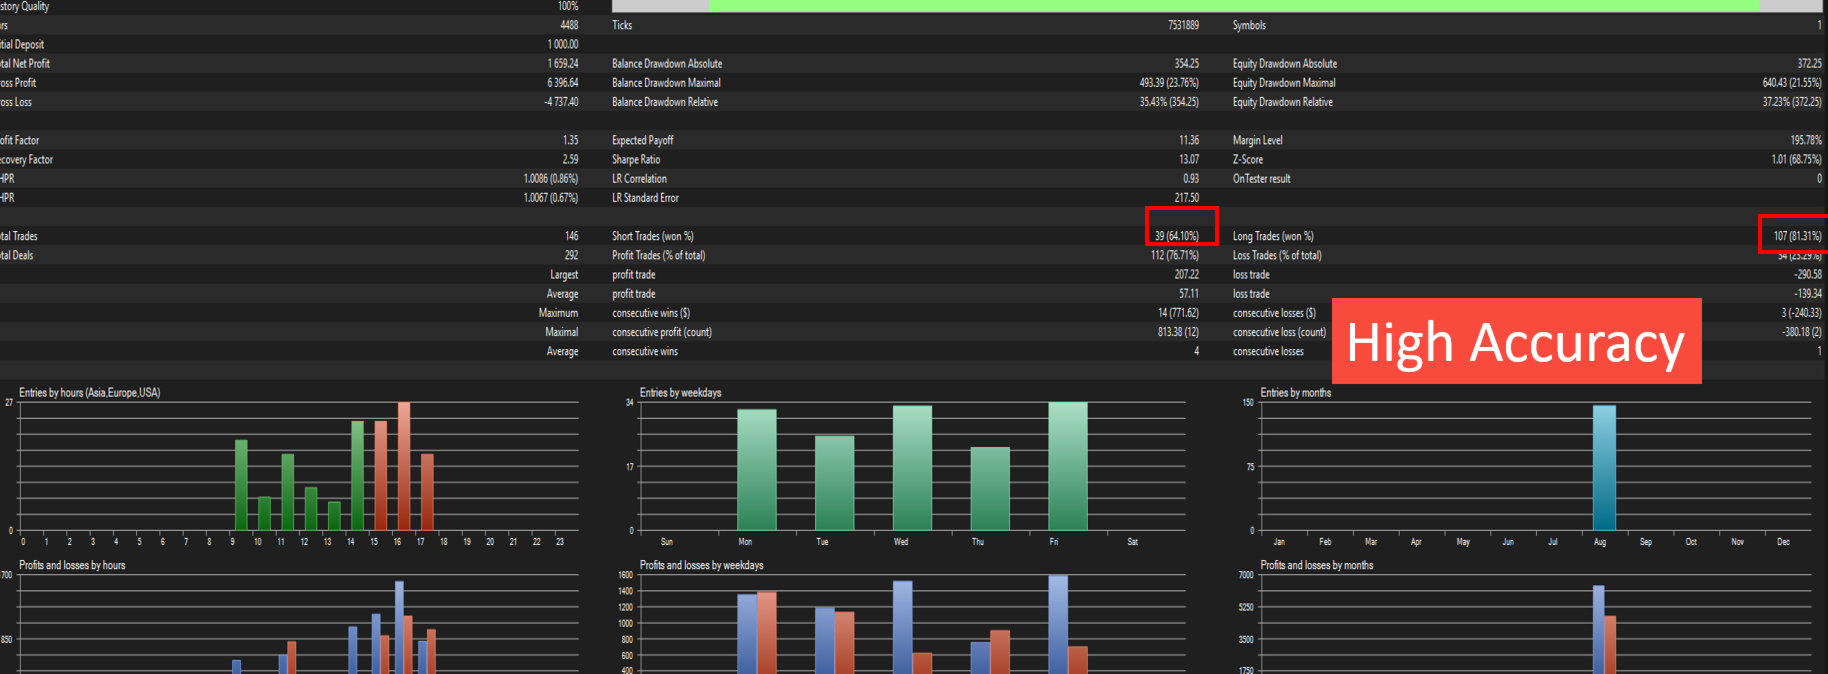Screen dimensions: 1828x674
Task: Select the Profit Trades value 112 (76.71%)
Action: tap(1175, 255)
